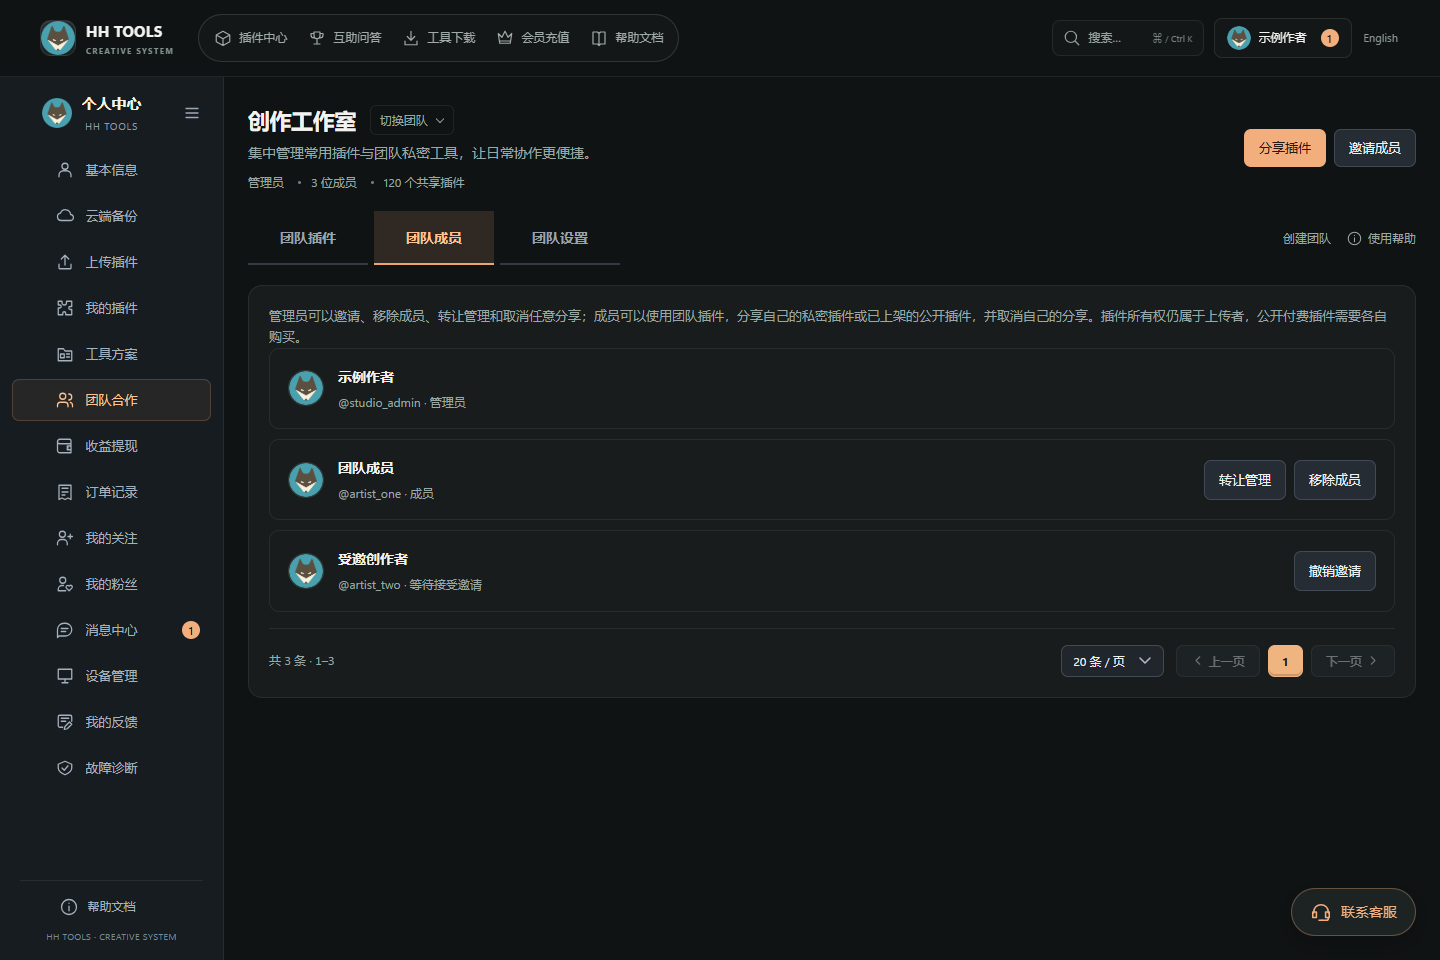This screenshot has height=960, width=1440.
Task: Expand the 切换团队 dropdown
Action: pos(412,120)
